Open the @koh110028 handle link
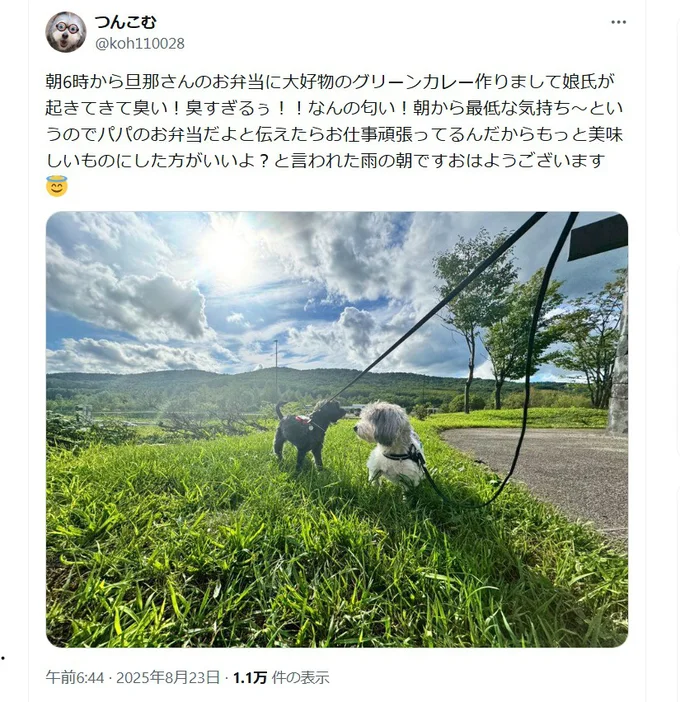The height and width of the screenshot is (702, 680). click(x=140, y=43)
